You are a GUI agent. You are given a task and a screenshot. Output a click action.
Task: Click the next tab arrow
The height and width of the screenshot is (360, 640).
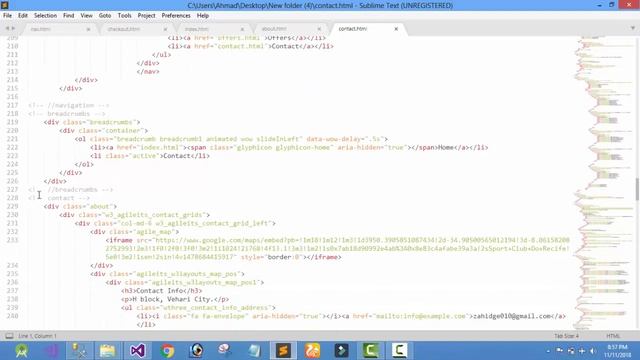click(x=13, y=28)
